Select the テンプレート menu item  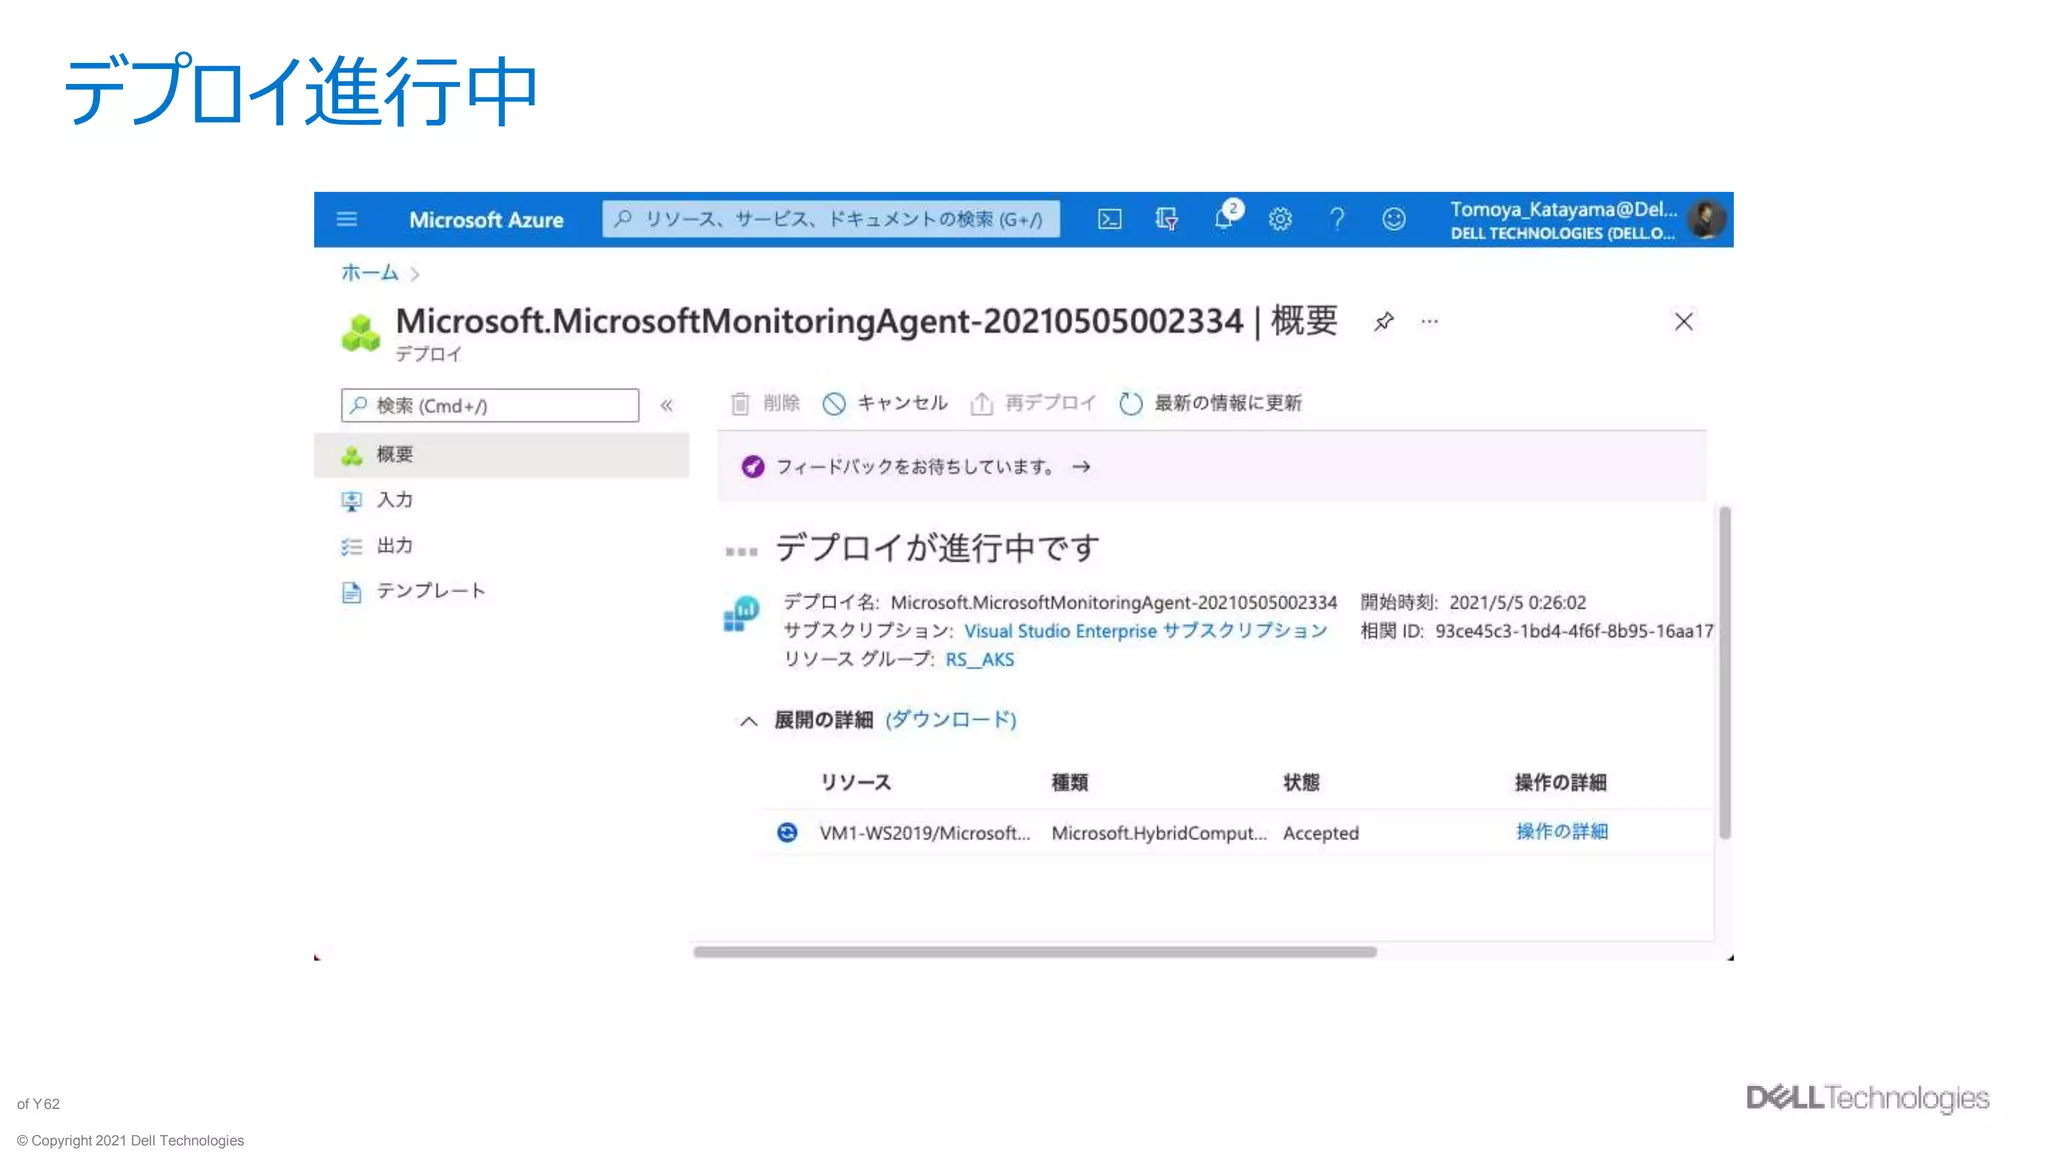(501, 591)
